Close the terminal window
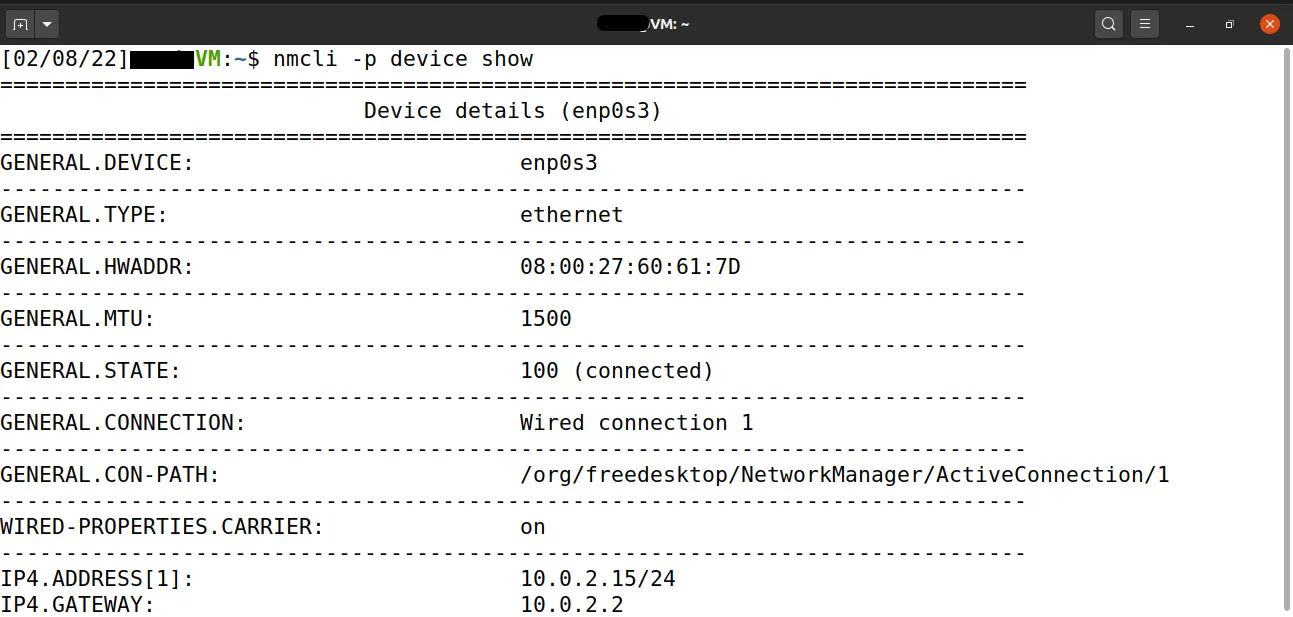The image size is (1293, 617). tap(1270, 24)
